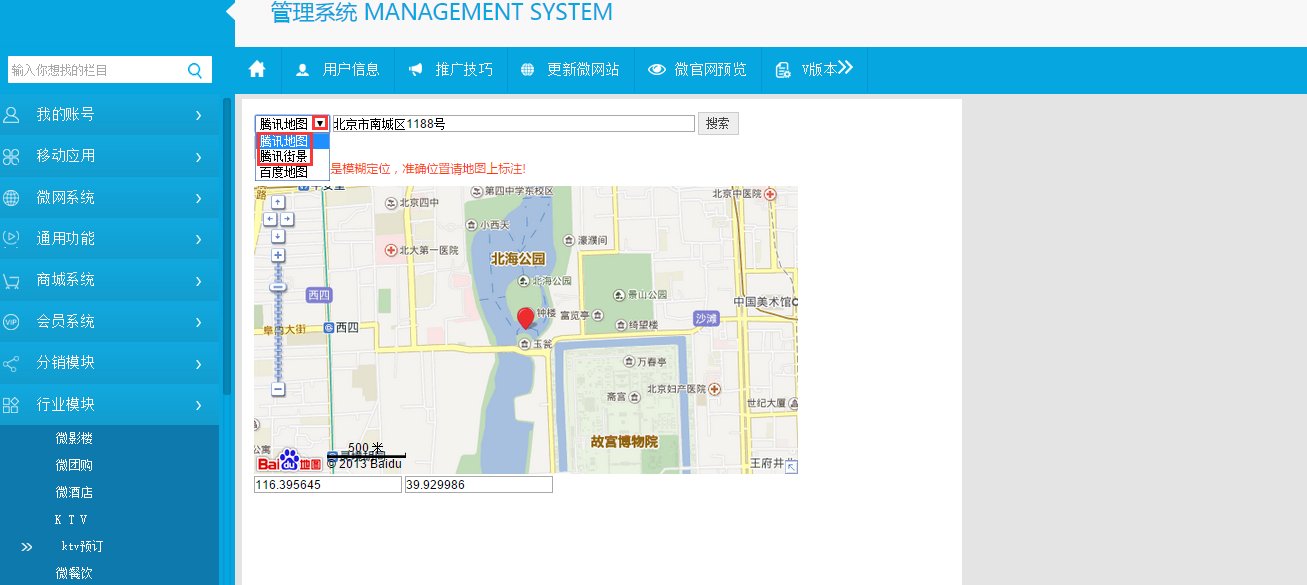Open the map provider dropdown arrow
Screen dimensions: 1307x585
coord(319,123)
